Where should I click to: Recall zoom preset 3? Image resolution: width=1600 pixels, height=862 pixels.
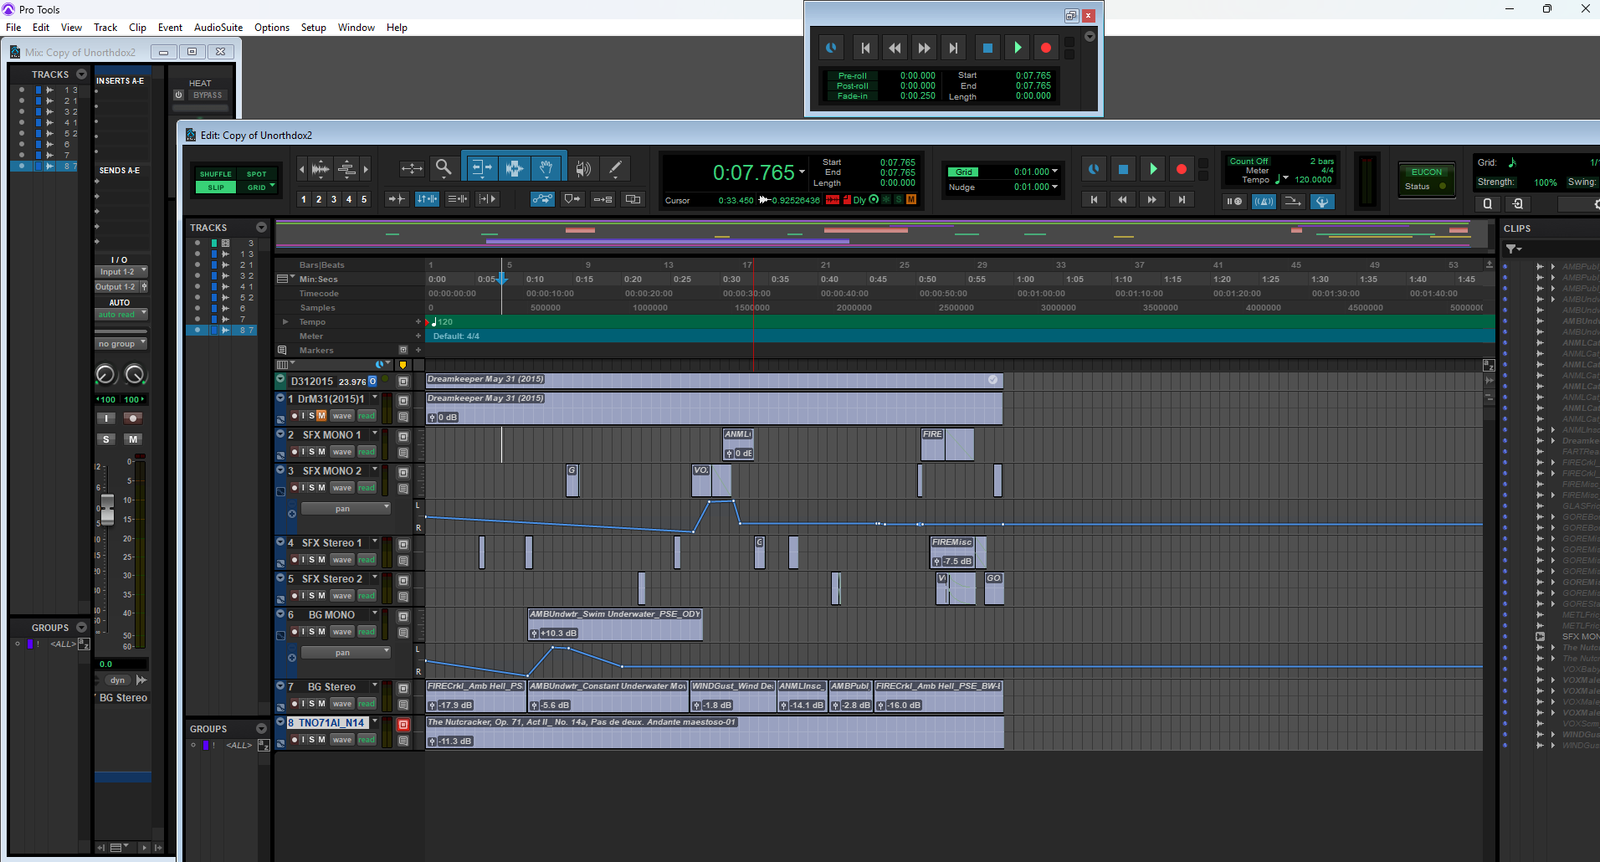(x=333, y=199)
